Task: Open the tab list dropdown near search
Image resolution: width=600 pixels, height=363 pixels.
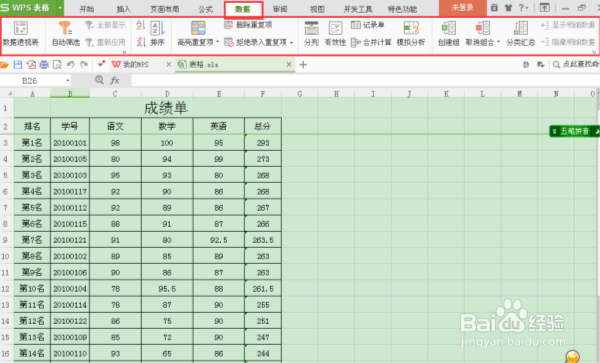Action: click(540, 65)
